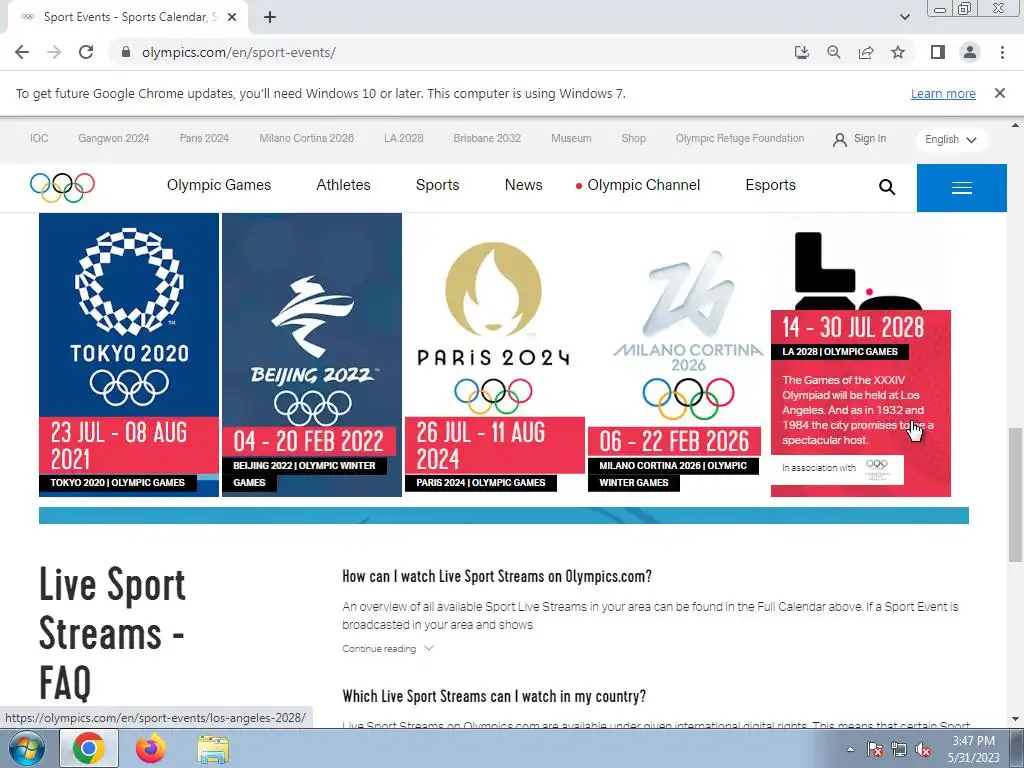Click 'Which Live Sport Streams can I watch' question
This screenshot has height=768, width=1024.
(494, 696)
